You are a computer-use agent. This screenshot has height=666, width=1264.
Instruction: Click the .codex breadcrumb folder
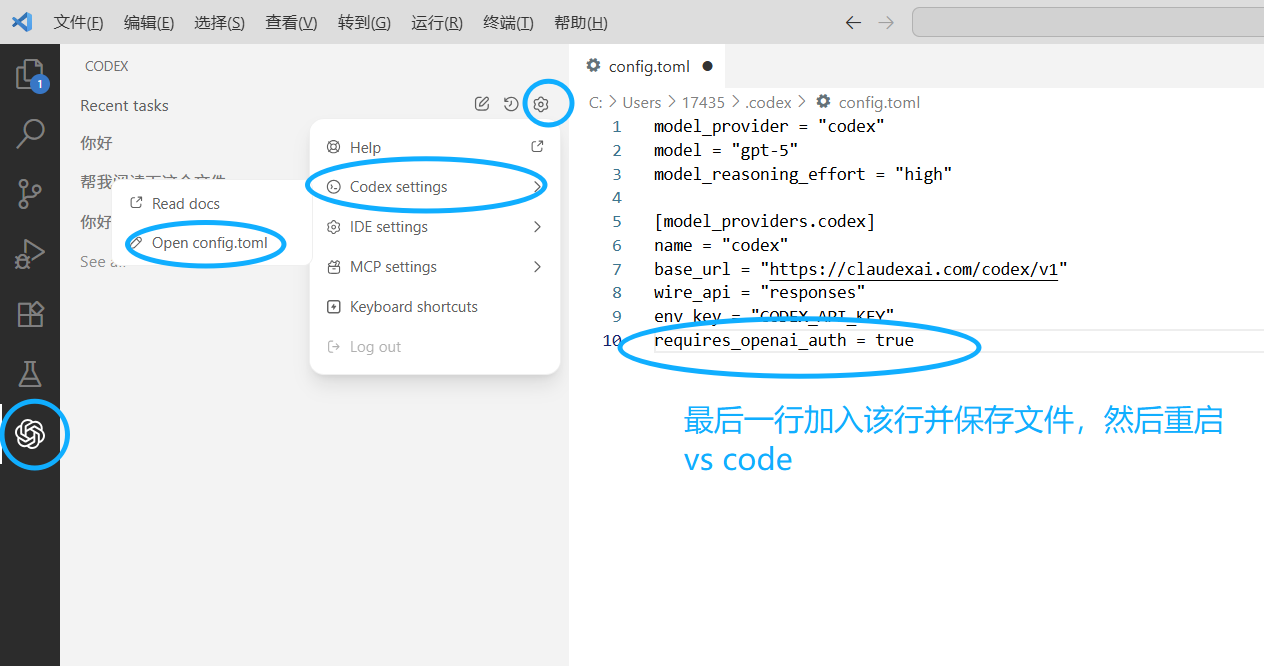click(767, 102)
